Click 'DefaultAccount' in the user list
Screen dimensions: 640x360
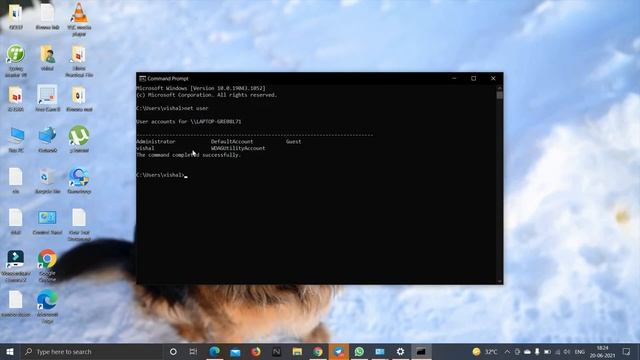click(x=232, y=142)
